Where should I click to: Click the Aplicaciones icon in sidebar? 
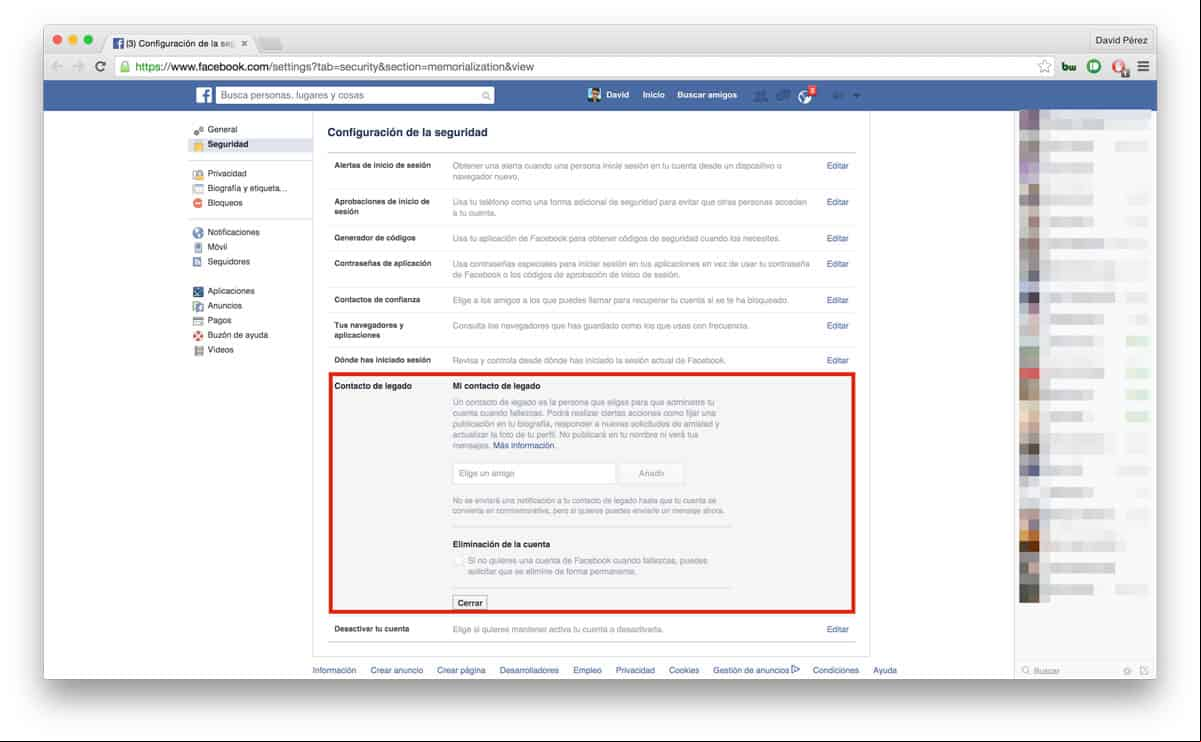(x=198, y=291)
